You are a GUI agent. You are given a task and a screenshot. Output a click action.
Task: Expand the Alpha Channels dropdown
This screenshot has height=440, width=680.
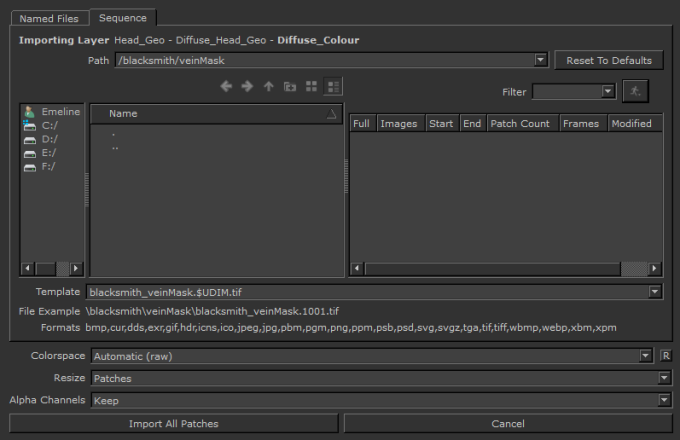(664, 400)
